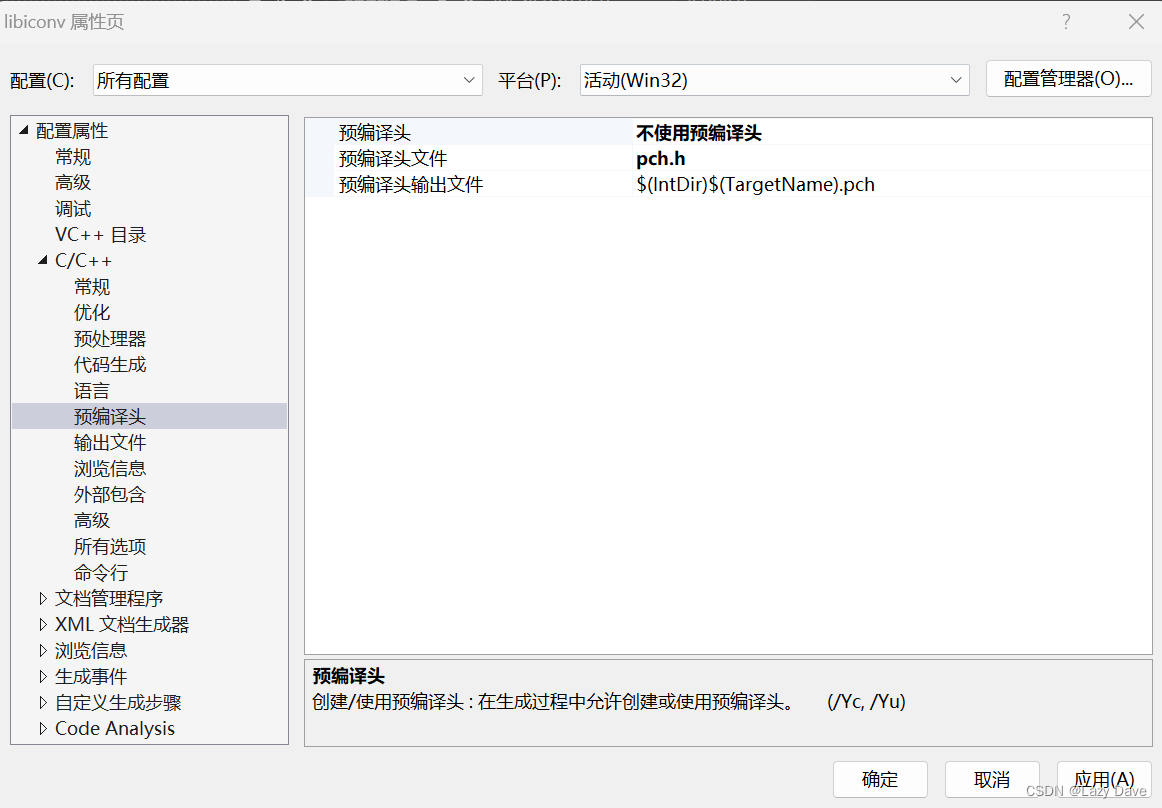Open the 平台(P) dropdown showing 活动(Win32)

(x=774, y=80)
